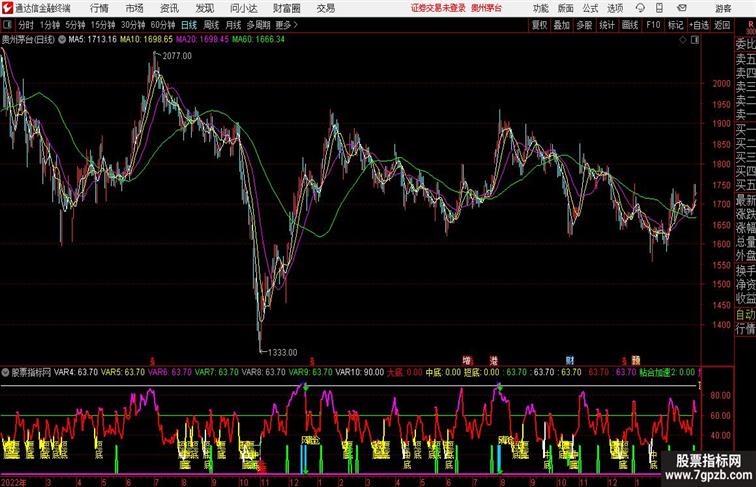Select the 2077.00 high price label
The height and width of the screenshot is (487, 756).
click(x=177, y=56)
